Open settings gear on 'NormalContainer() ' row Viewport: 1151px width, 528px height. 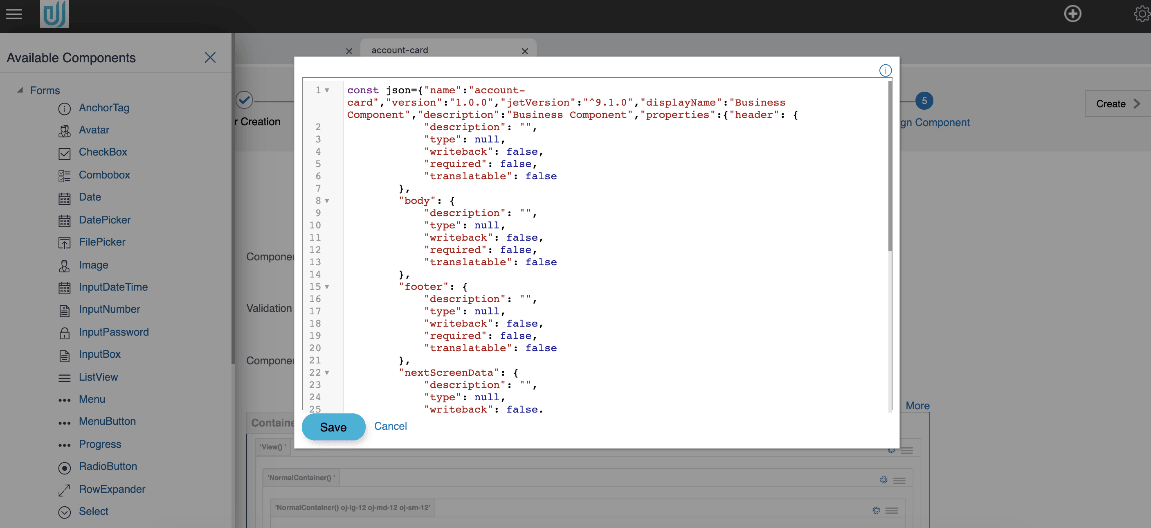point(883,480)
